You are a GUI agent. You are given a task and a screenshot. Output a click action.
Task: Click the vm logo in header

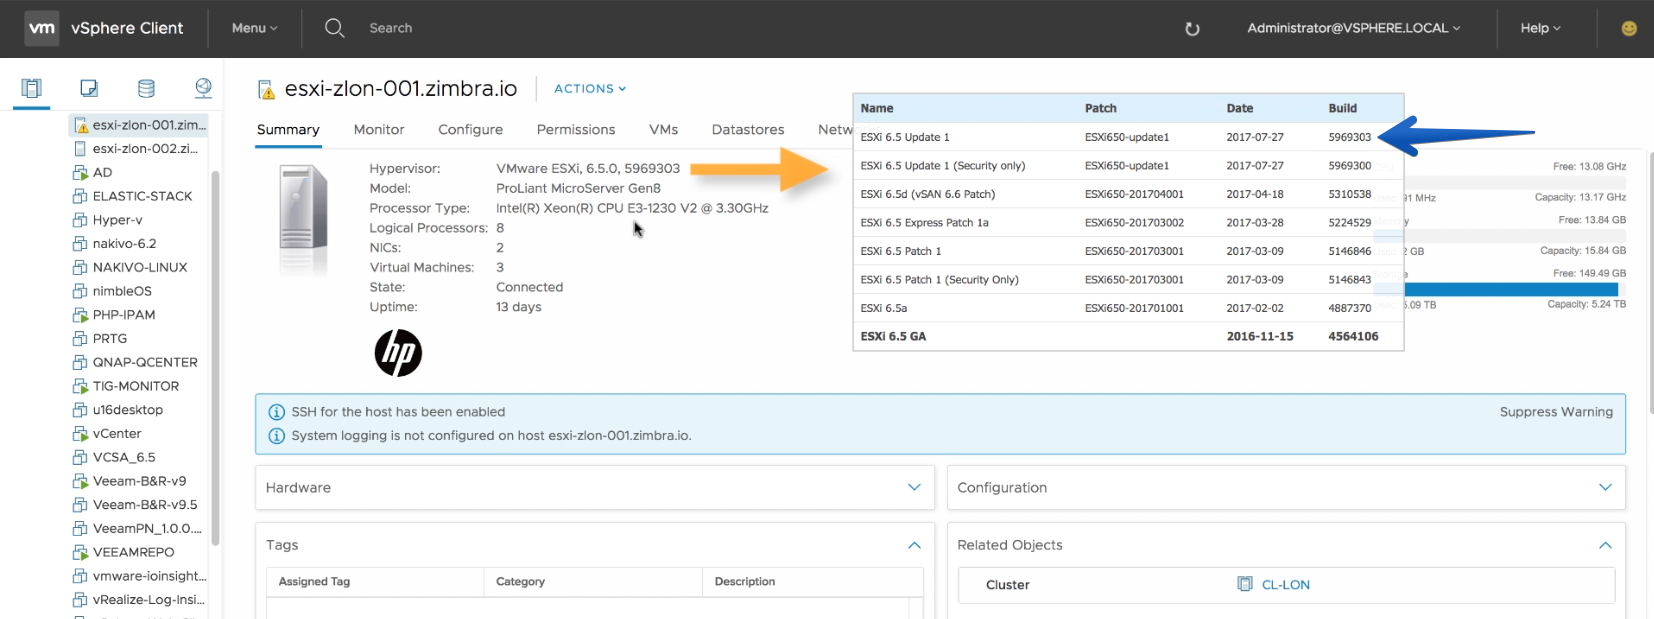pos(42,28)
